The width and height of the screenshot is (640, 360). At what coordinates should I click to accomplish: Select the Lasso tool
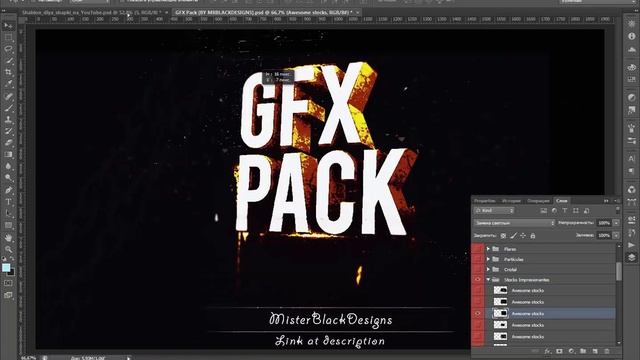click(x=8, y=49)
